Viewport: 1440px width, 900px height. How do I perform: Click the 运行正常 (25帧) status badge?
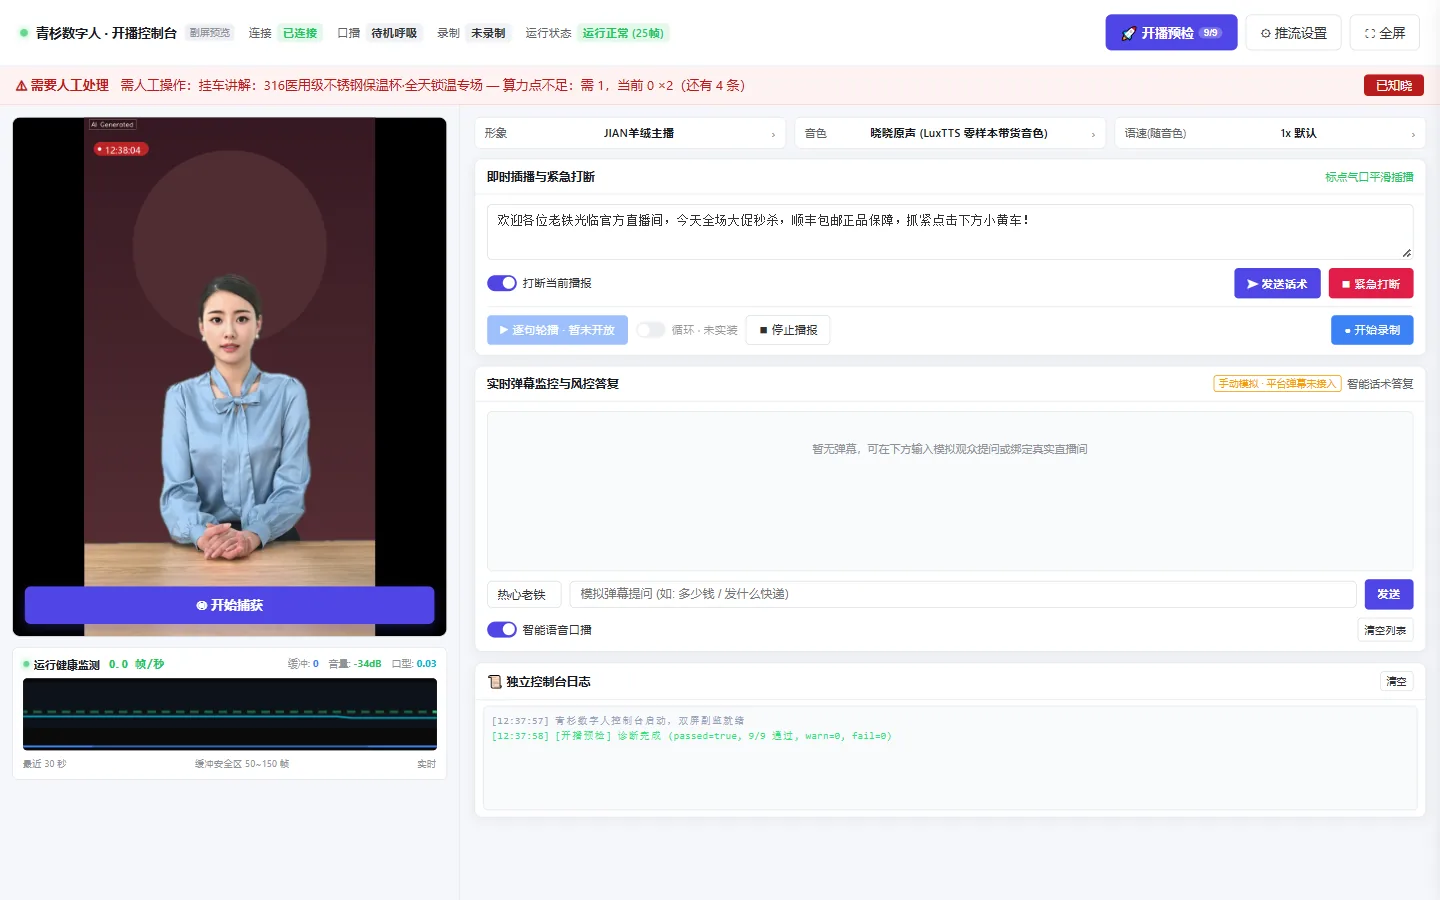click(623, 33)
